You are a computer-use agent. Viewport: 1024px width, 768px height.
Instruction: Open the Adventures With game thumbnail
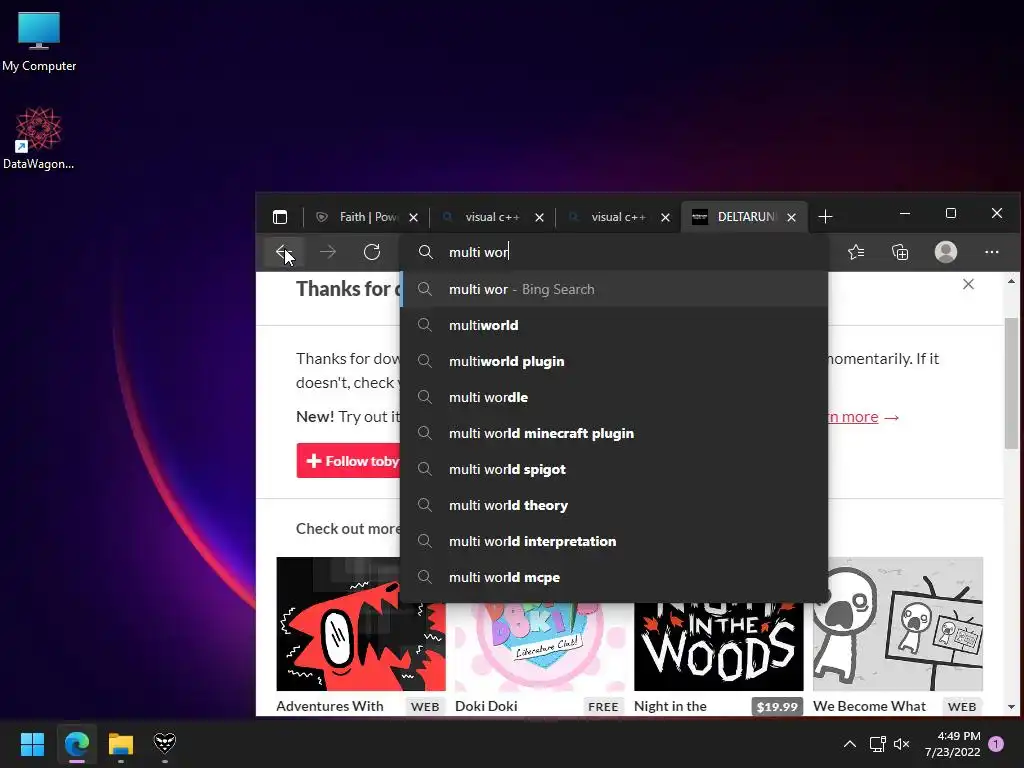[x=360, y=624]
